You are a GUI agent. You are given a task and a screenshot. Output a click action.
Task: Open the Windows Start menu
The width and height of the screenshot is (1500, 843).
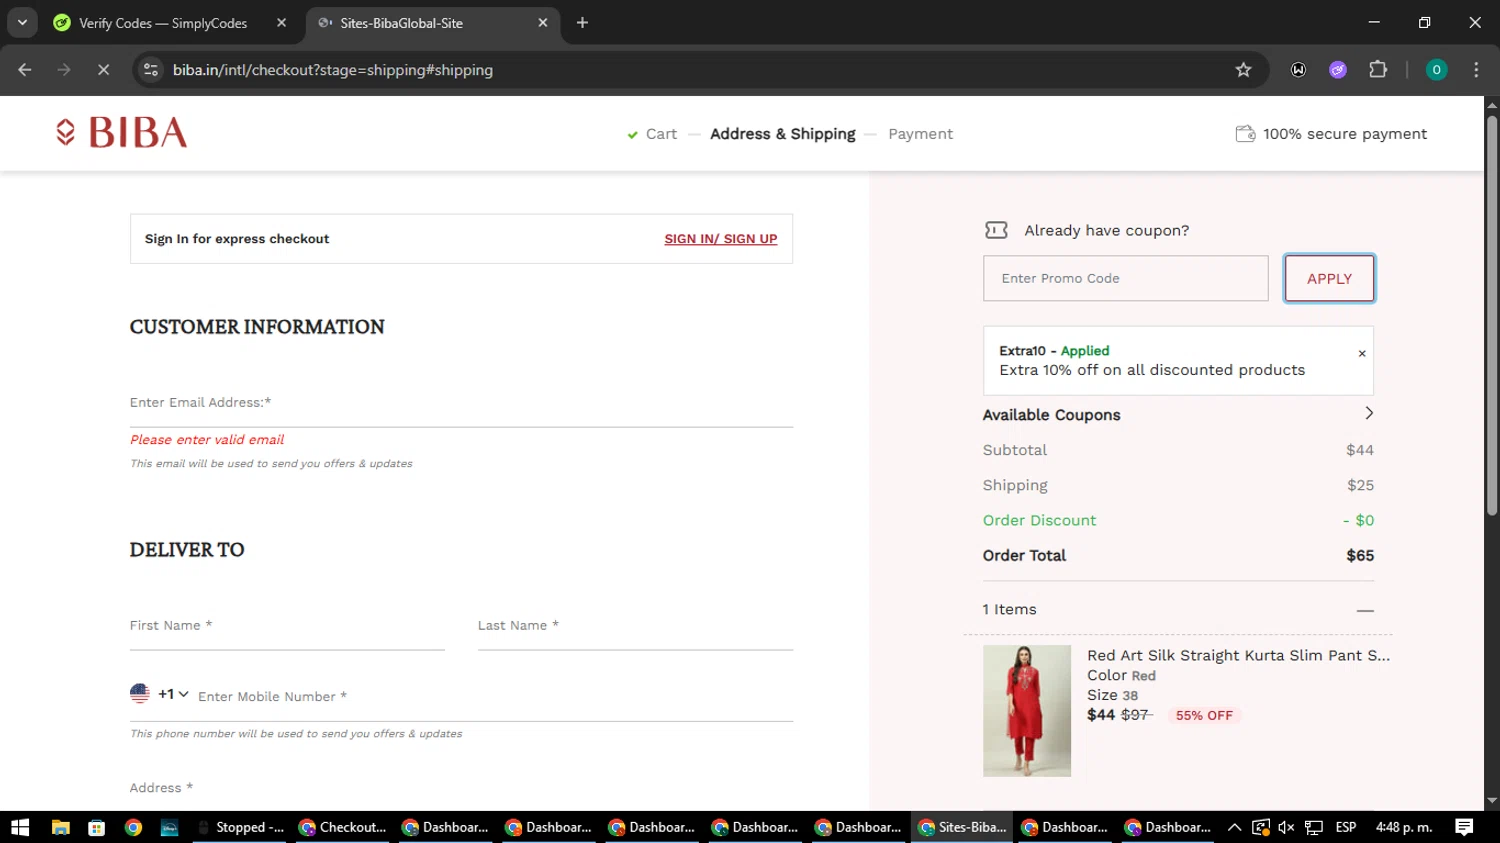20,827
